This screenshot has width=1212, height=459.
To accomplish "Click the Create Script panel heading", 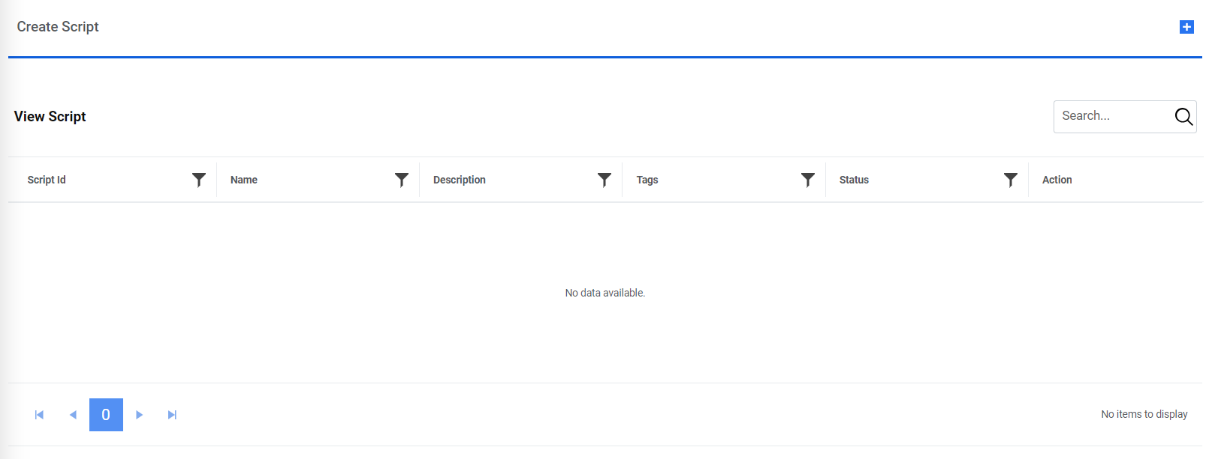I will pos(58,27).
